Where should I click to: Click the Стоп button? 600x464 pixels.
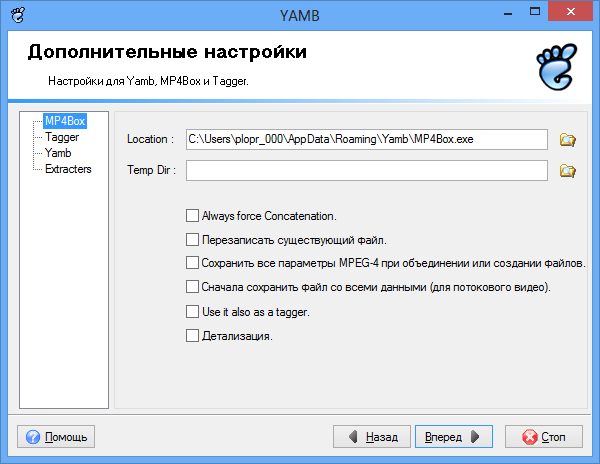coord(544,436)
